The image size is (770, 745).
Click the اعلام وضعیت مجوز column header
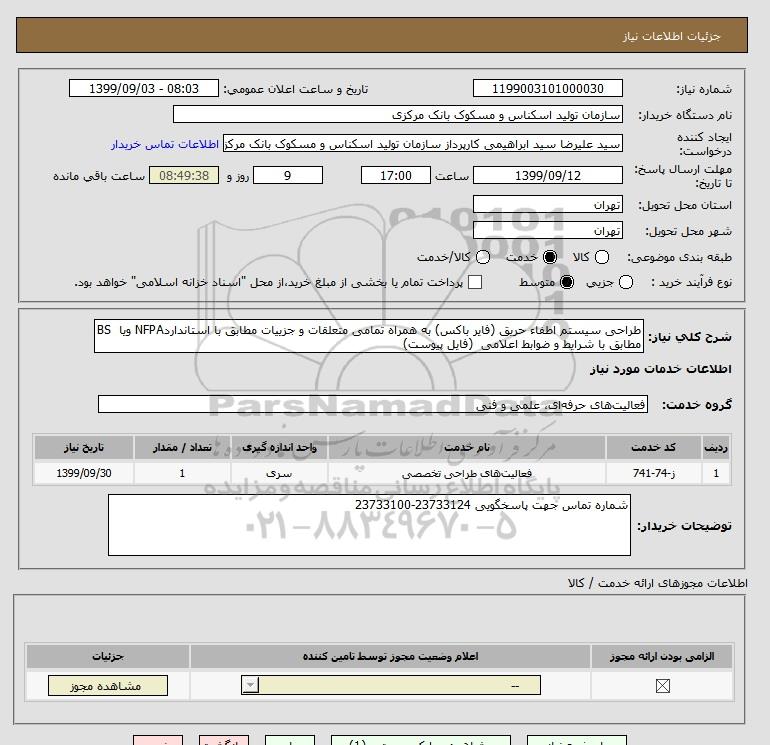pyautogui.click(x=390, y=657)
